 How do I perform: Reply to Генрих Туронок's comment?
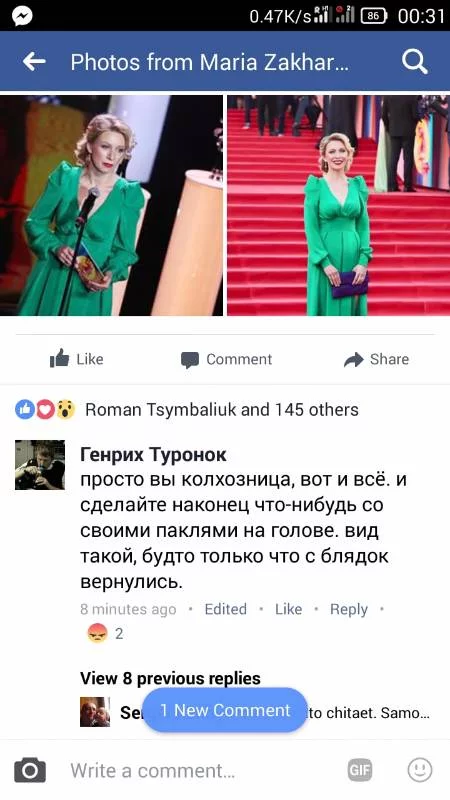pyautogui.click(x=348, y=609)
